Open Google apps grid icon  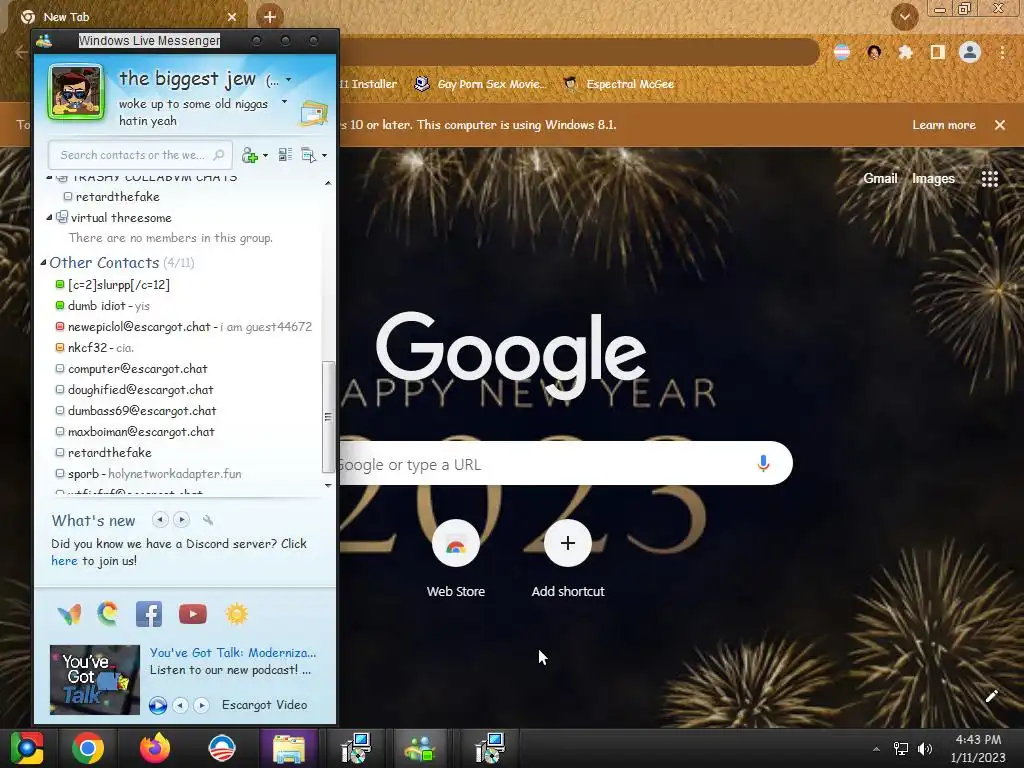990,179
